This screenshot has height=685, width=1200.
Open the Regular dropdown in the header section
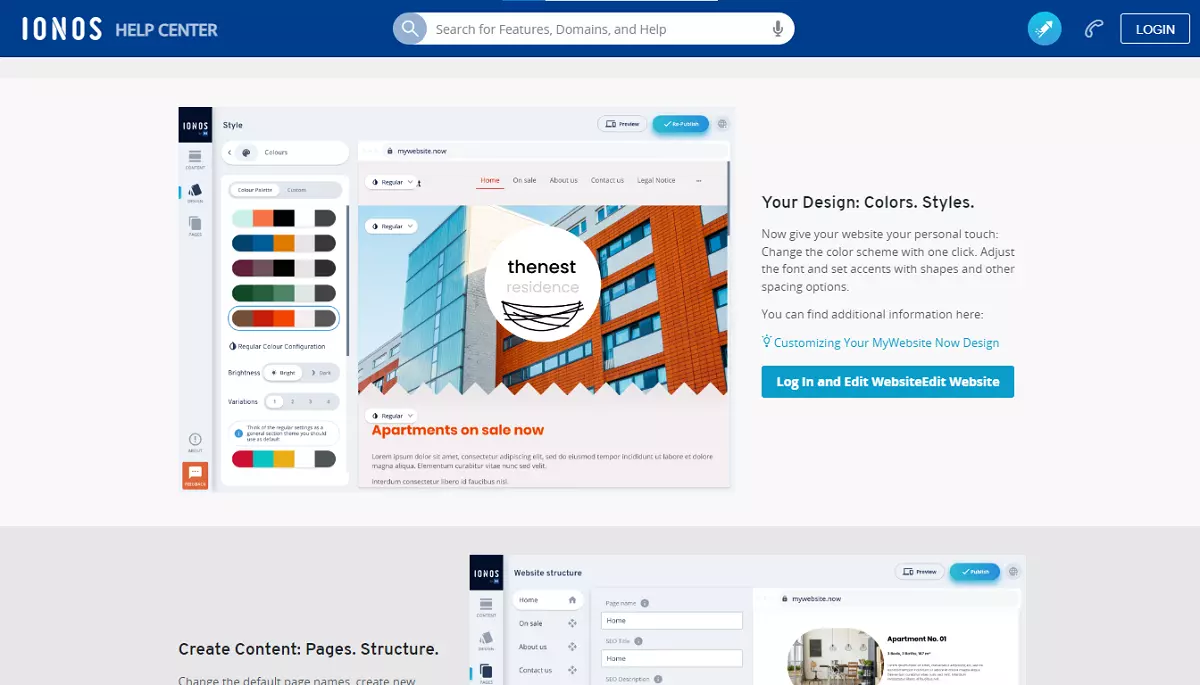[391, 183]
